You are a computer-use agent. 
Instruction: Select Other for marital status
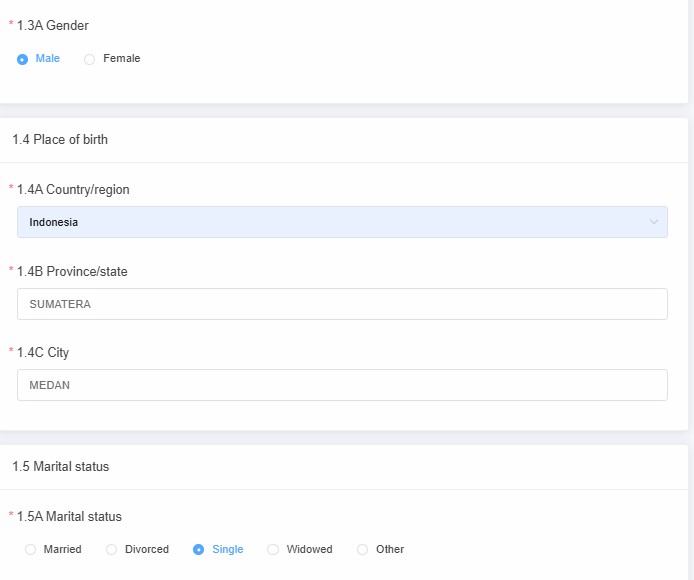(362, 549)
